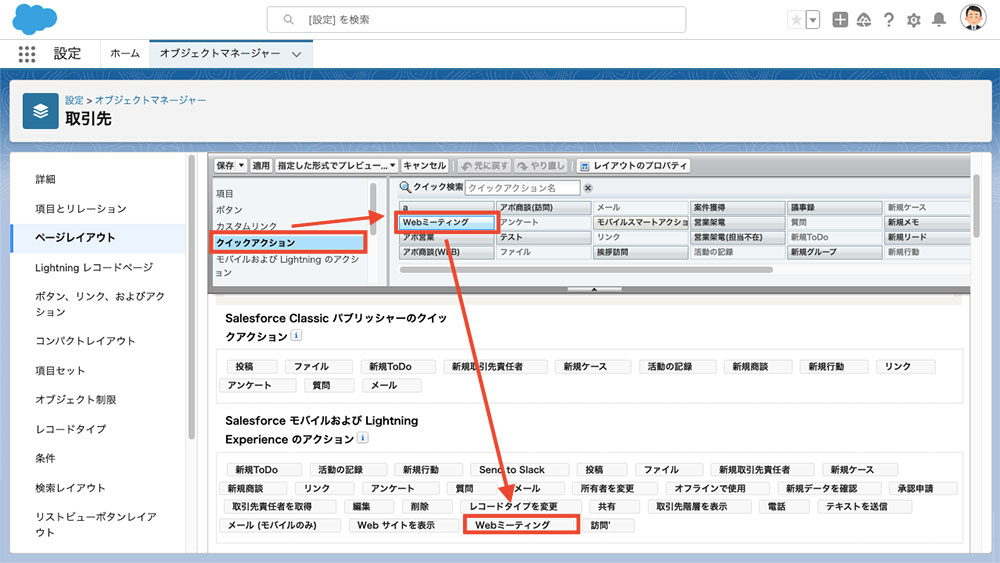Clear the quick search with the x icon
Image resolution: width=1000 pixels, height=563 pixels.
(x=588, y=188)
